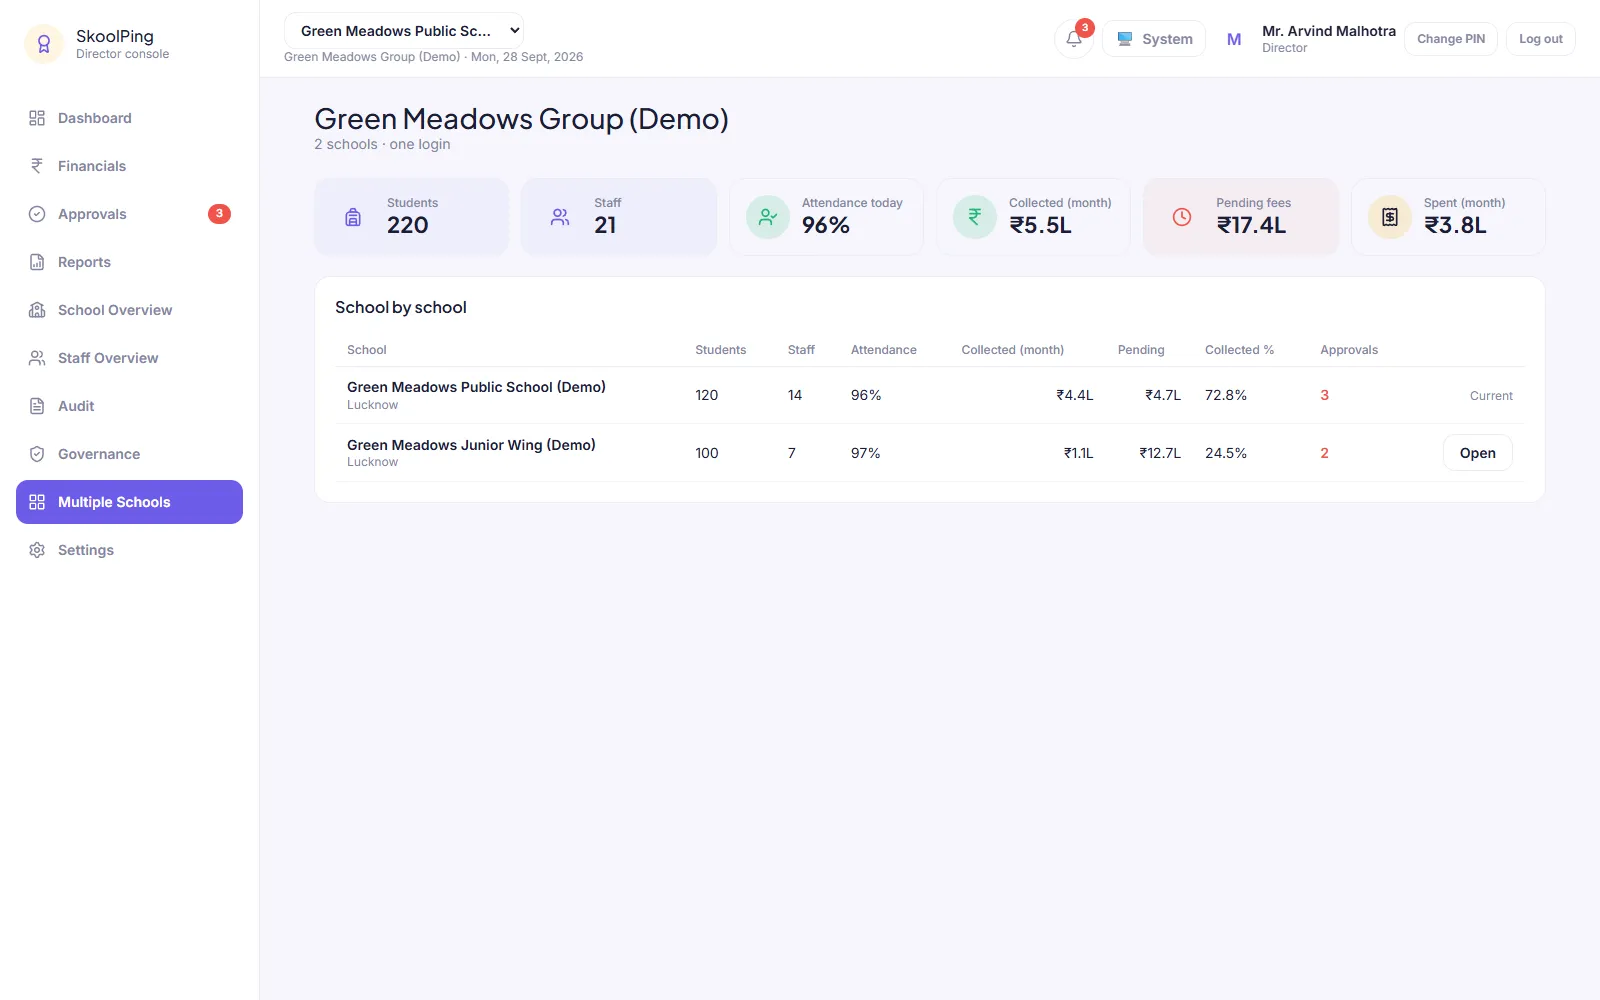Viewport: 1600px width, 1000px height.
Task: Click the Reports document icon in sidebar
Action: pyautogui.click(x=37, y=262)
